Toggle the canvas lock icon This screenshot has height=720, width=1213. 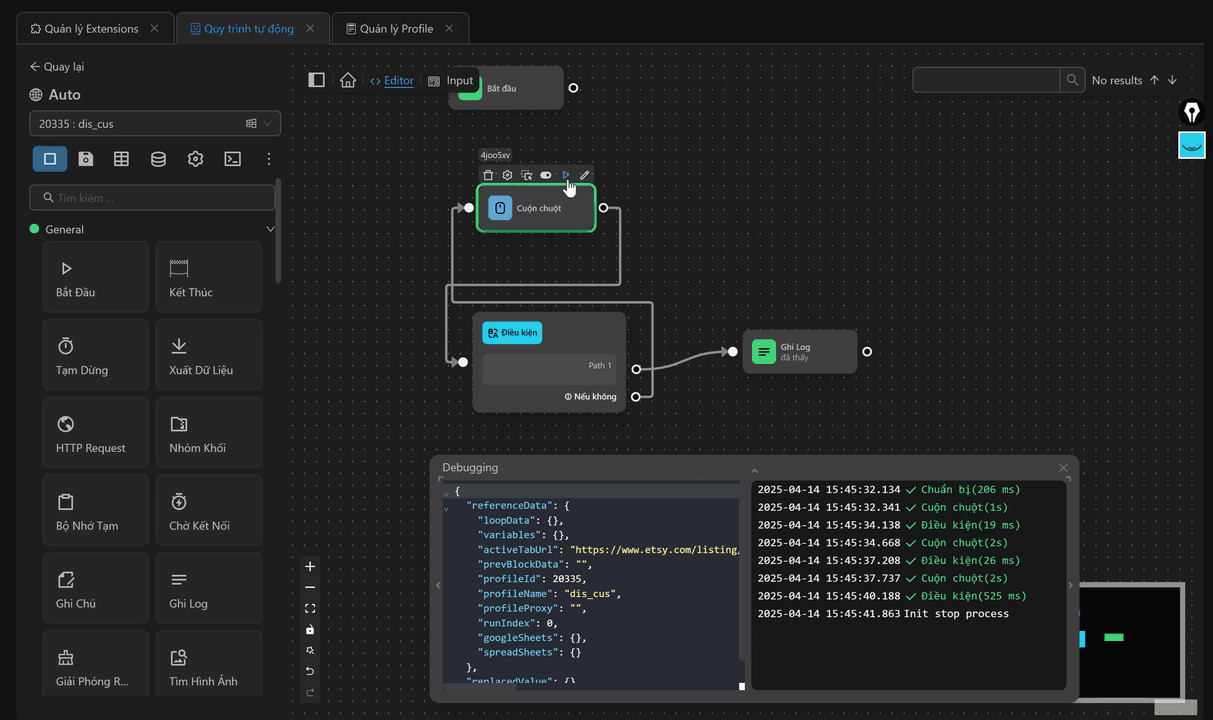pyautogui.click(x=310, y=629)
